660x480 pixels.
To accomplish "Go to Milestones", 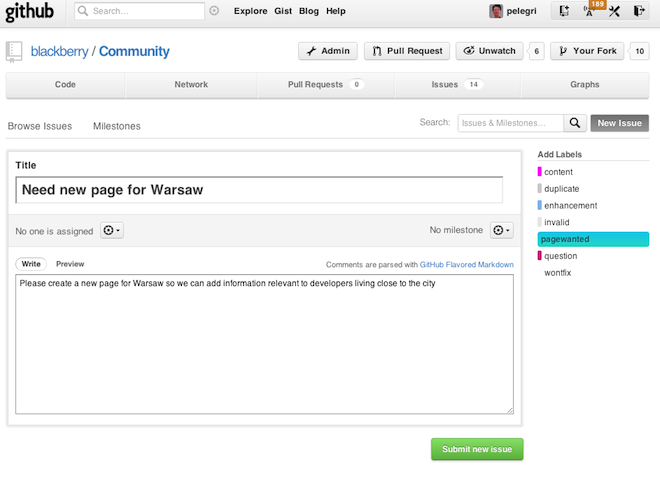I will coord(117,126).
